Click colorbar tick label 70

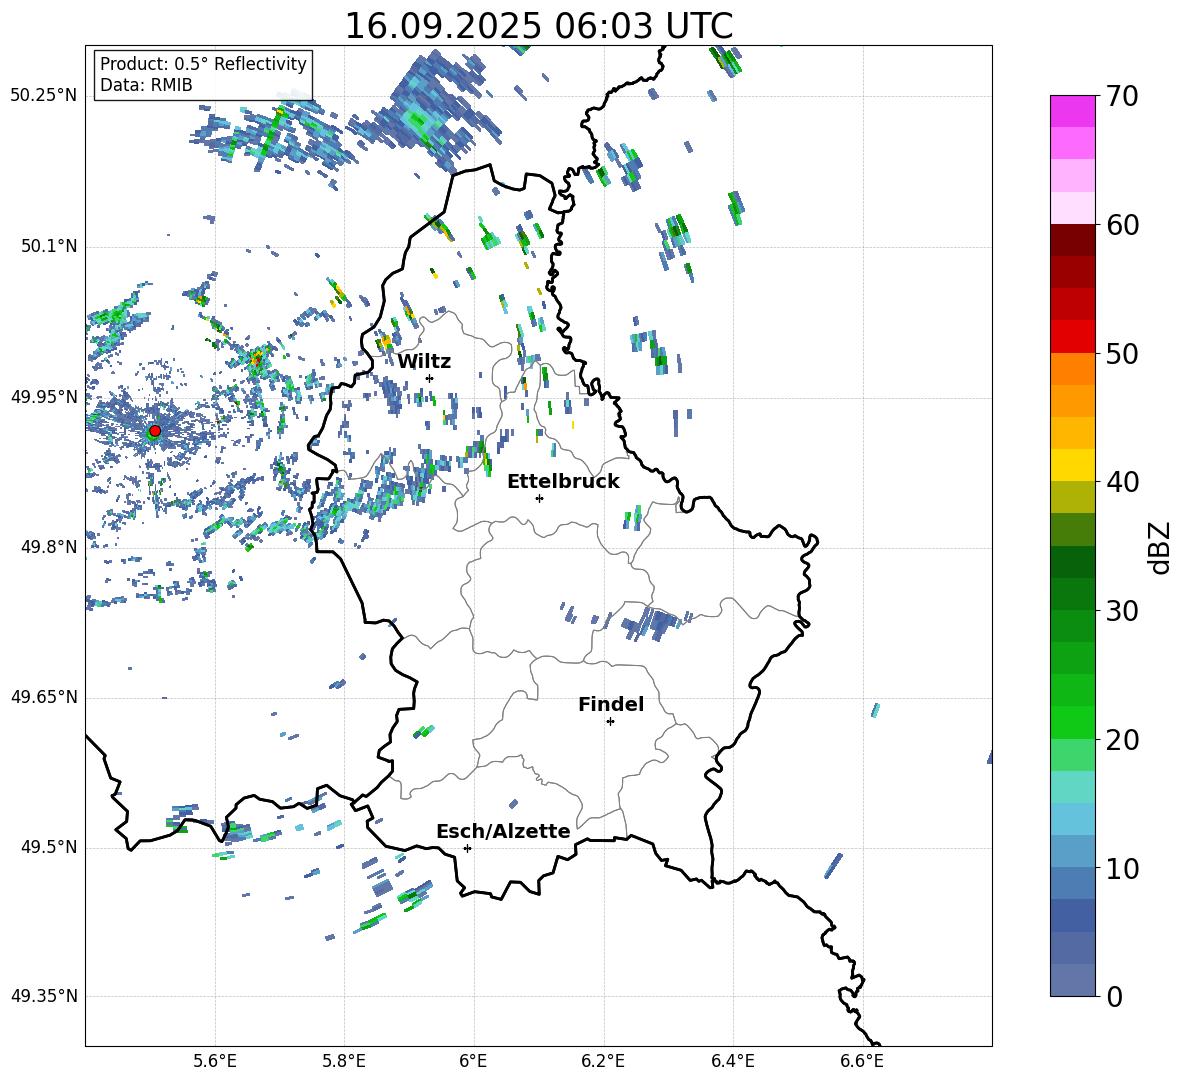coord(1122,97)
